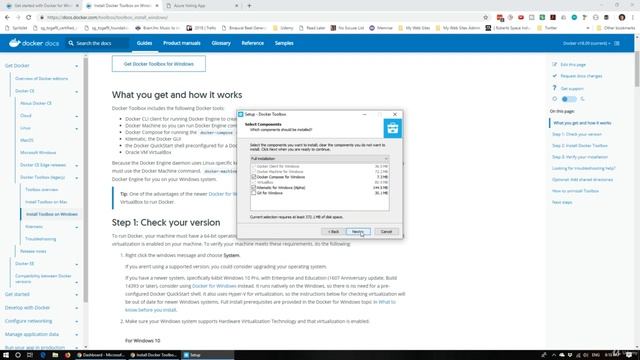Uncheck Docker Compose for Windows component
This screenshot has height=360, width=640.
[253, 177]
